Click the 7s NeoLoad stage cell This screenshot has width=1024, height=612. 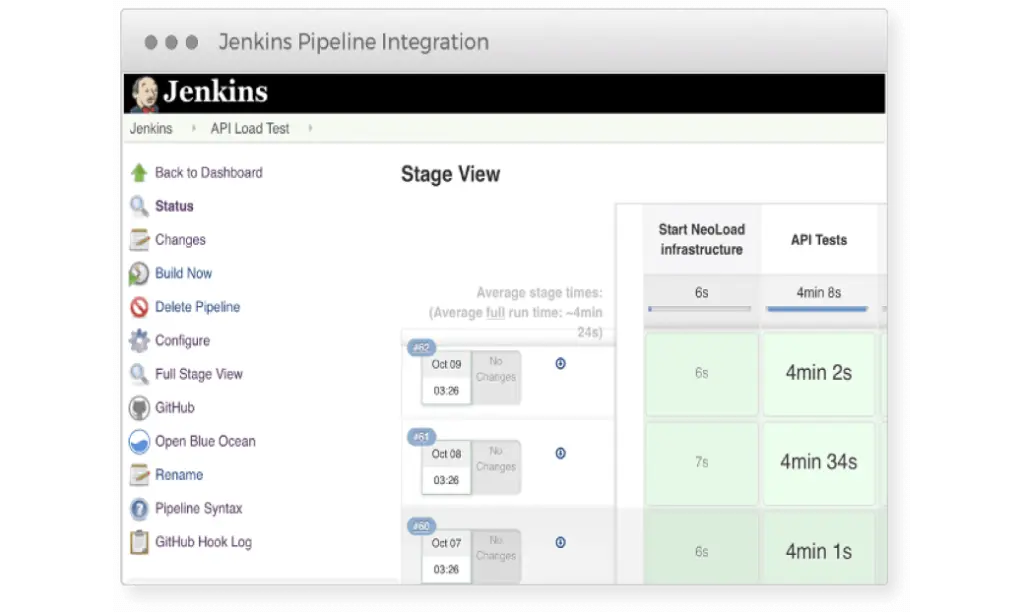[x=701, y=463]
